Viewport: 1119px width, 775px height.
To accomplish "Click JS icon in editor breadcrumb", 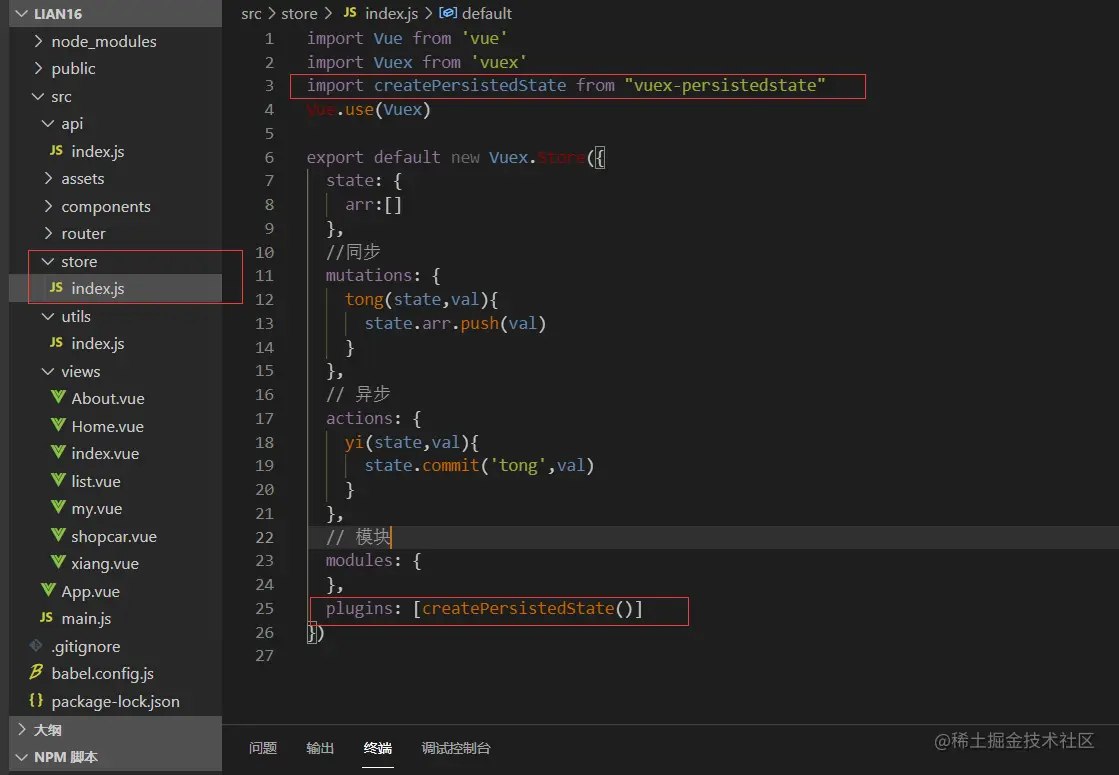I will [350, 13].
